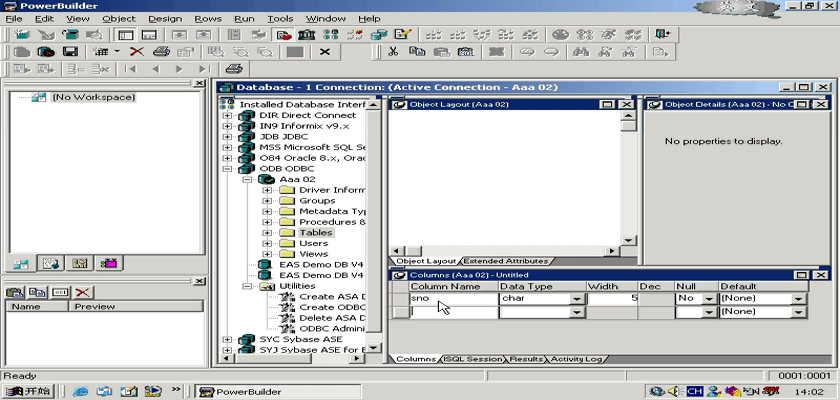Open the empty second-row Data Type dropdown
Viewport: 840px width, 400px height.
pos(576,313)
